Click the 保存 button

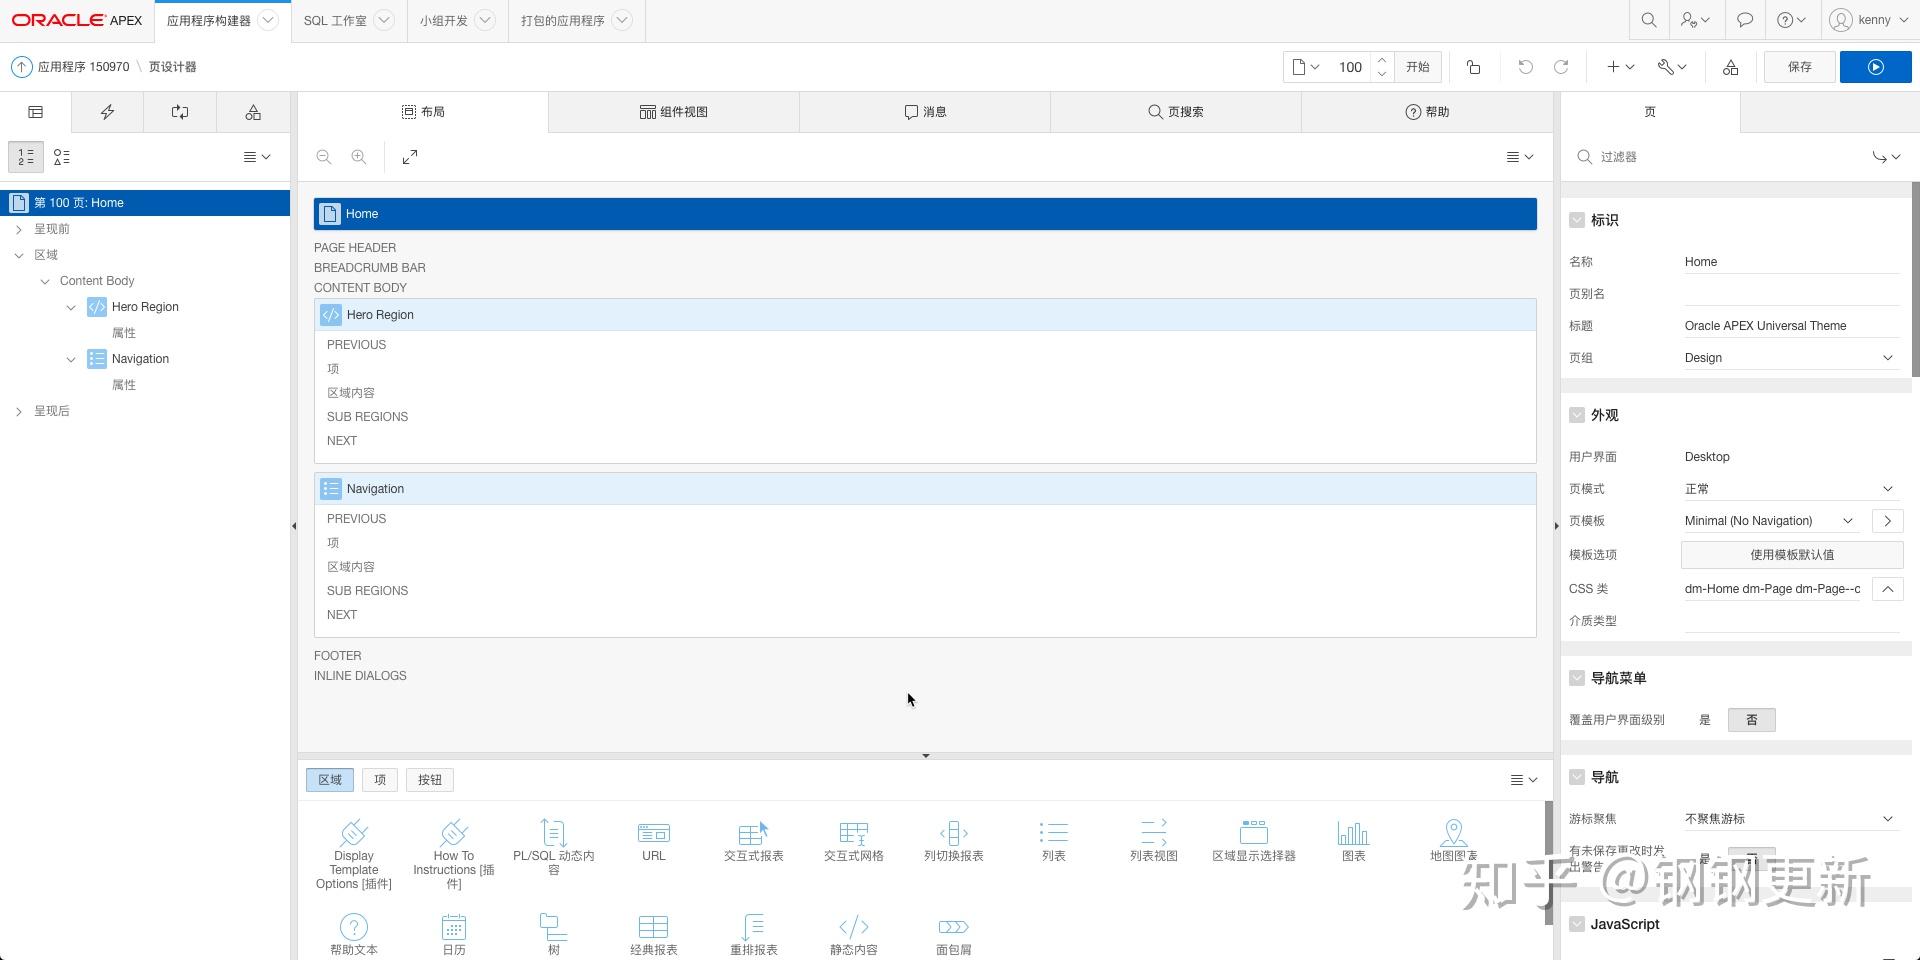[x=1798, y=66]
